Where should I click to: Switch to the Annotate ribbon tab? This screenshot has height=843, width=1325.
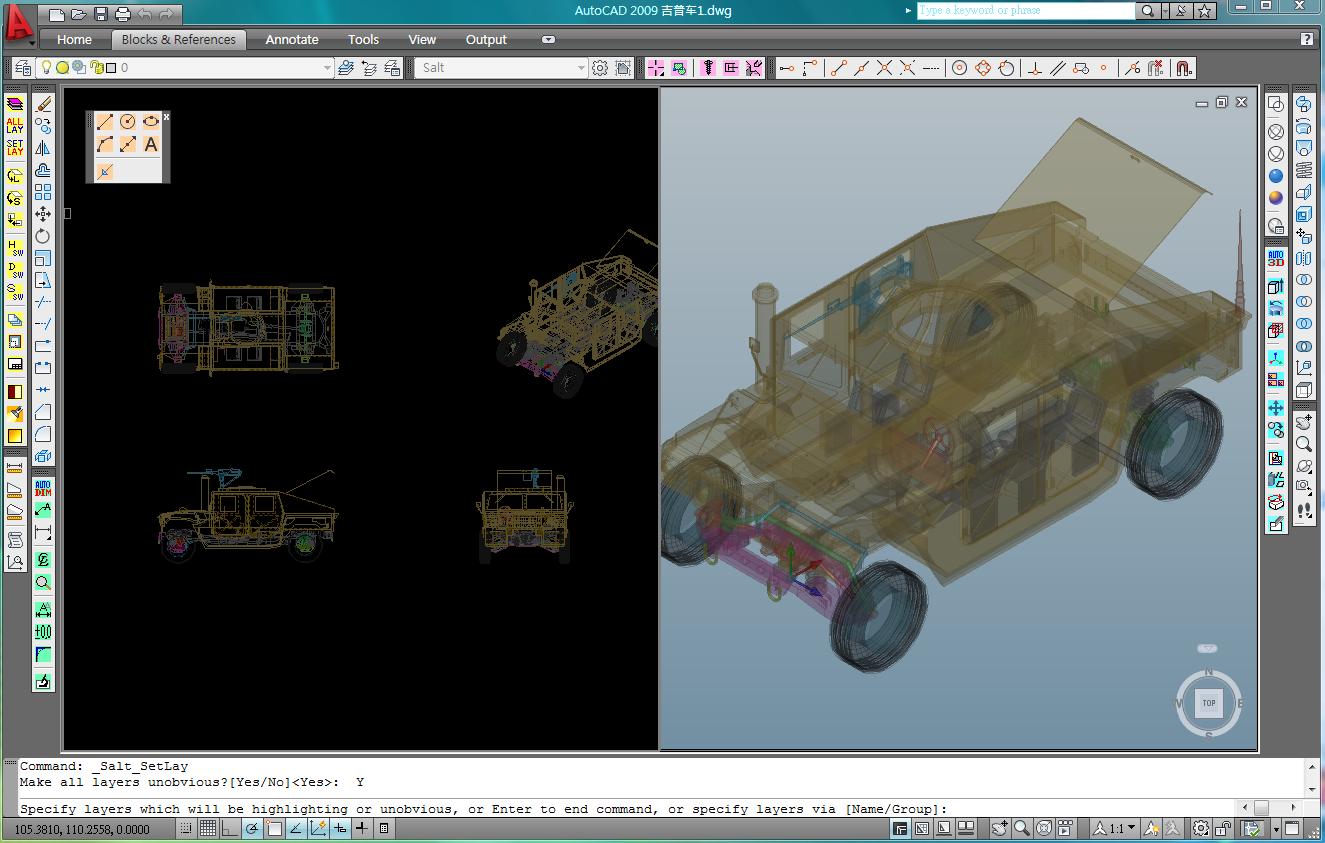(292, 40)
